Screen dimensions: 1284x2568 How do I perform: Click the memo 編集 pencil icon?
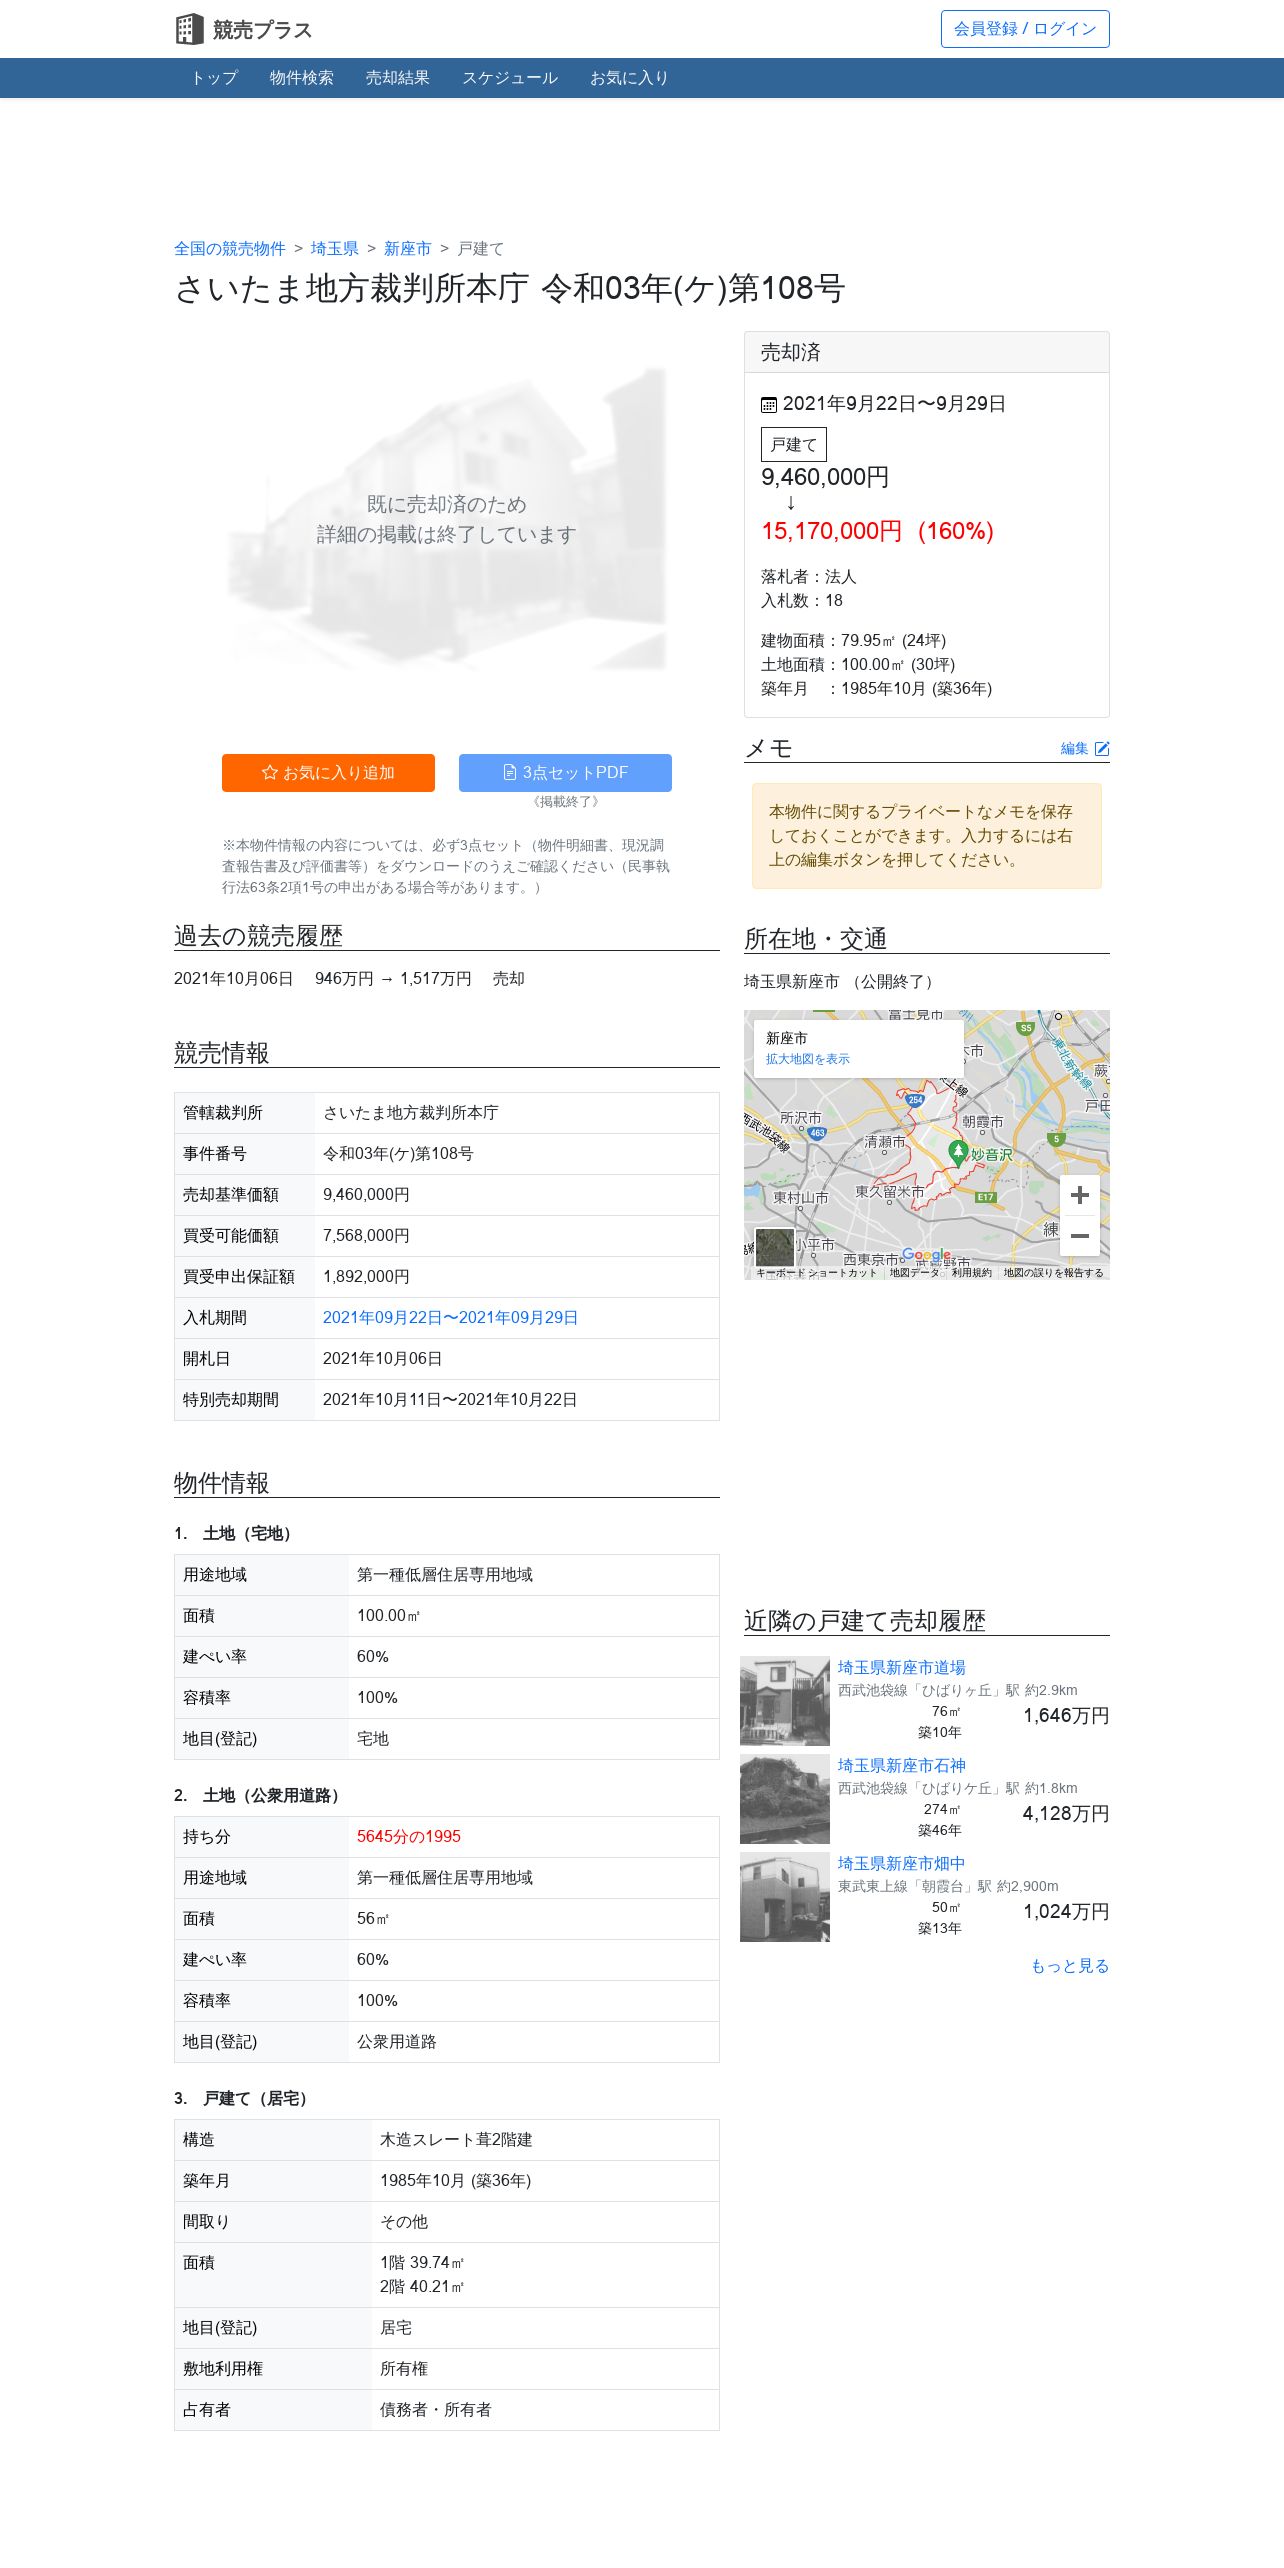1102,749
